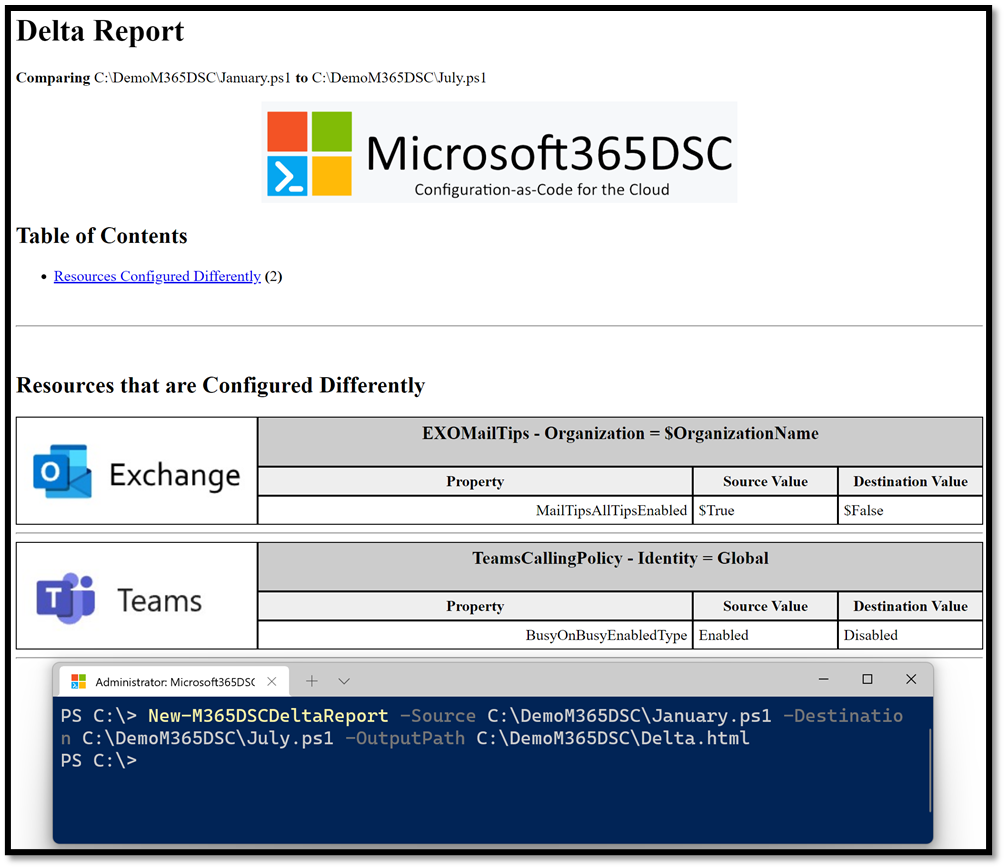Click the MailTipsAllTipsEnabled property cell
The image size is (1005, 868).
coord(475,510)
